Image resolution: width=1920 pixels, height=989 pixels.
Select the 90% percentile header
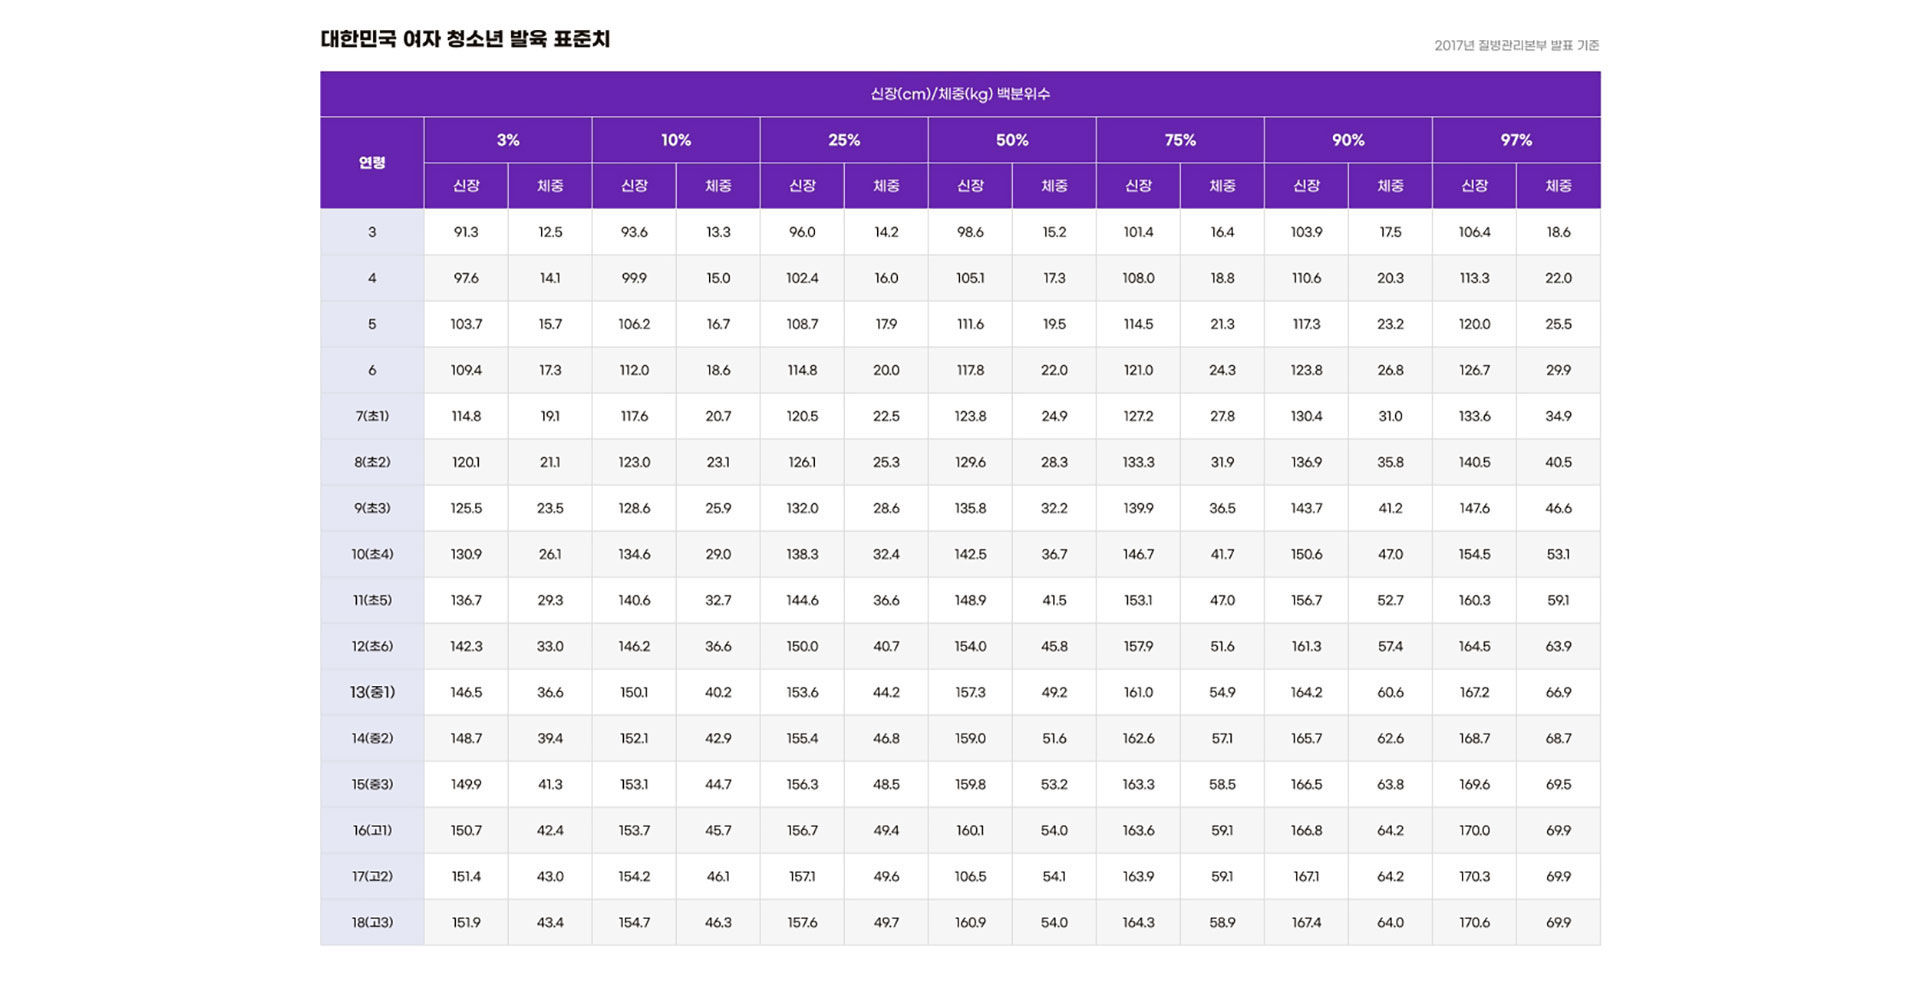click(1348, 140)
